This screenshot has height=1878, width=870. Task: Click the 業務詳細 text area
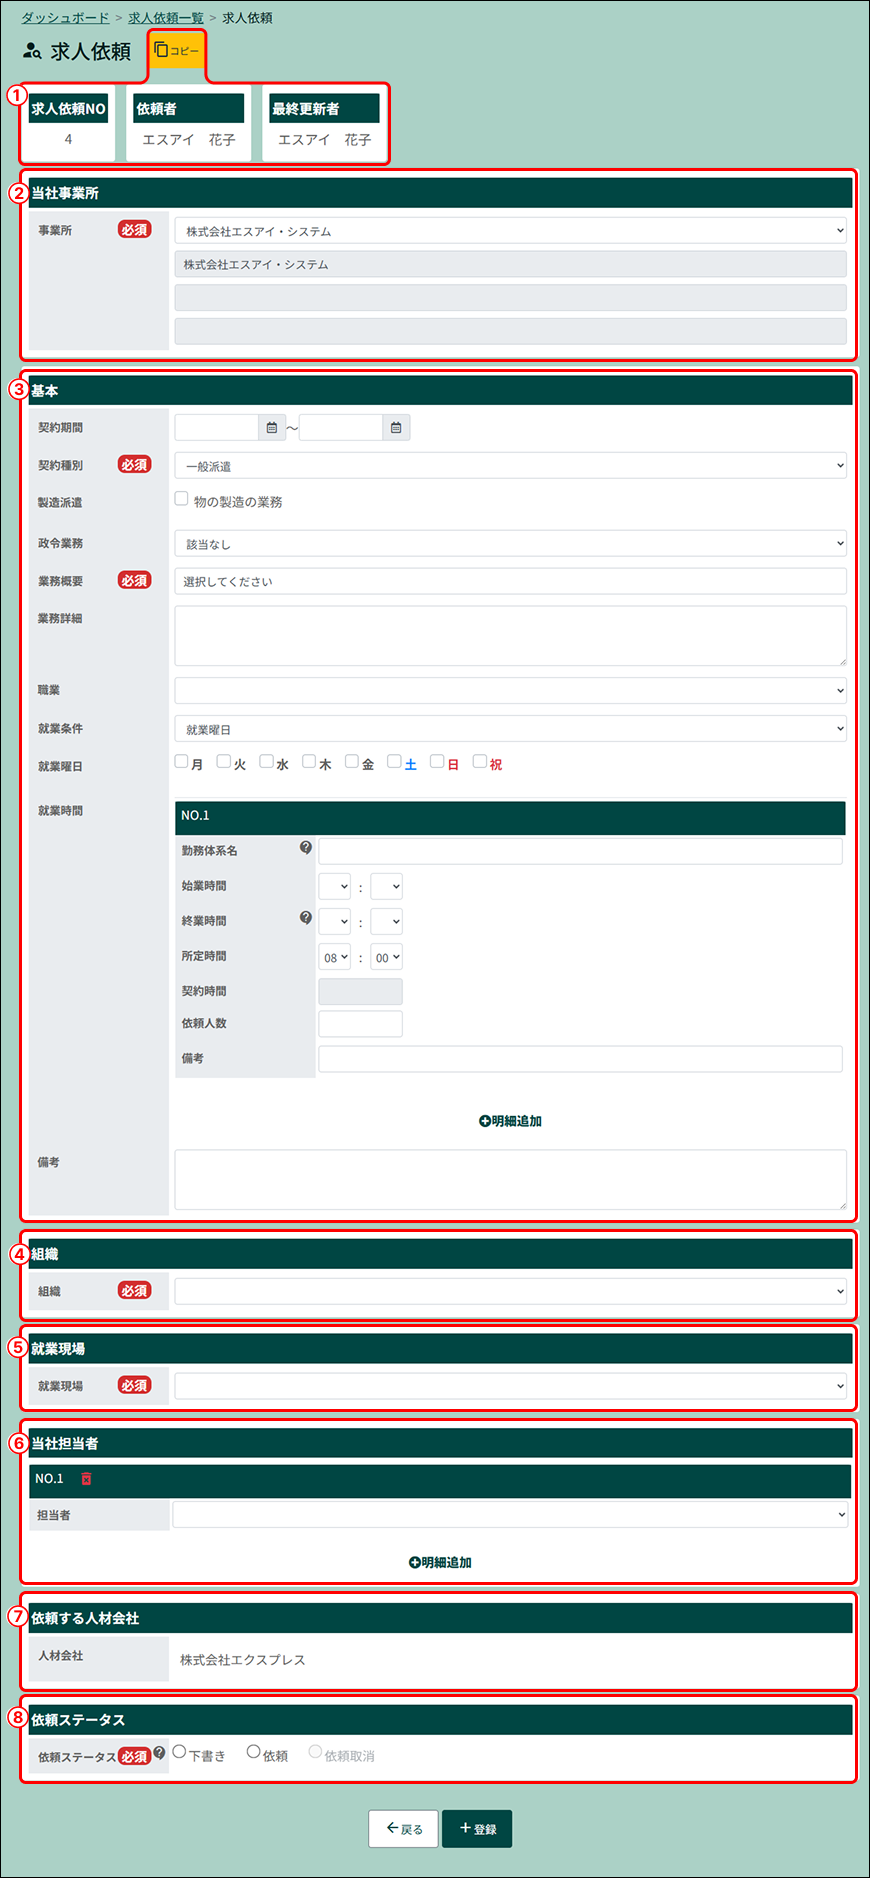(x=510, y=636)
